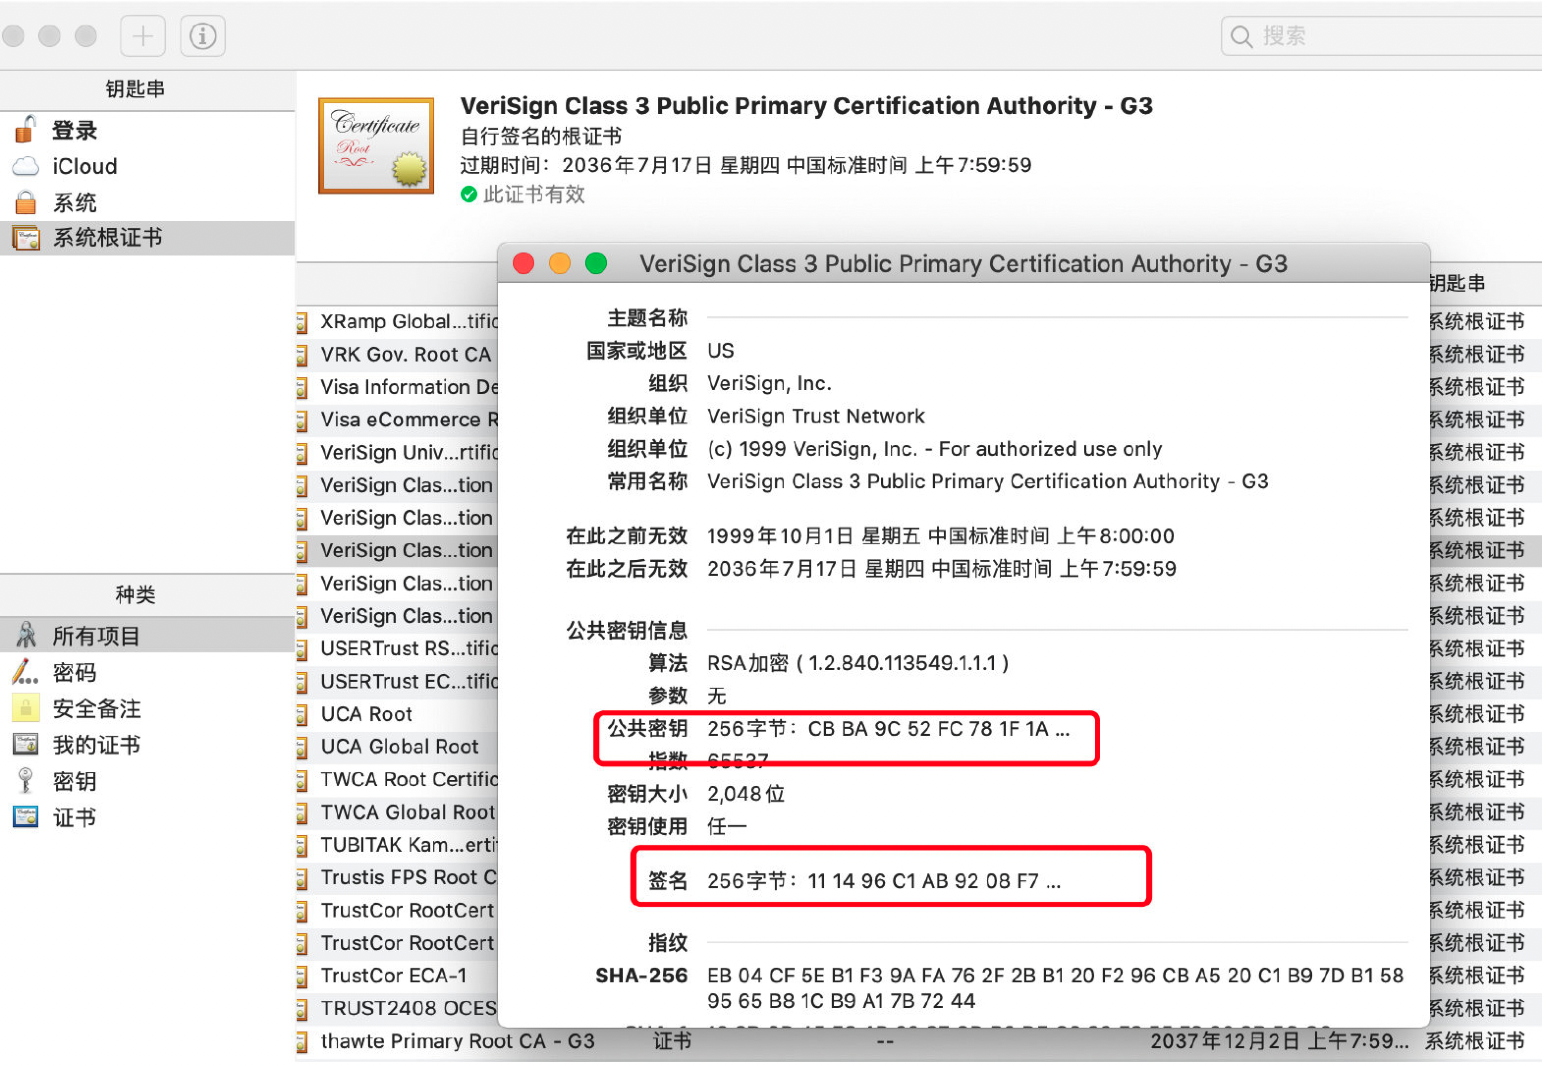Select the Trustis FPS Root row
The width and height of the screenshot is (1547, 1066).
(397, 878)
